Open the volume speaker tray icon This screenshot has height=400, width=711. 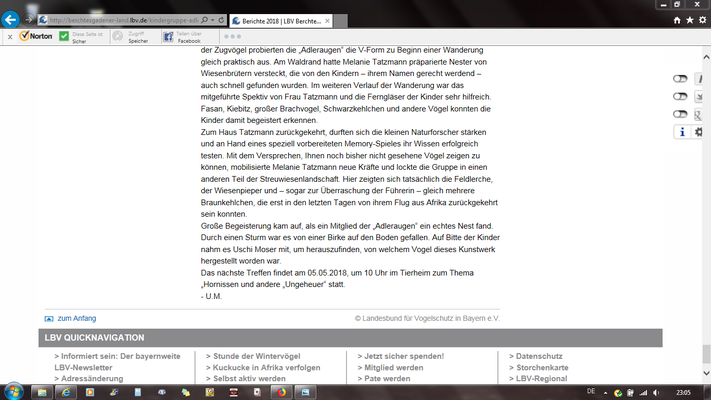point(656,393)
